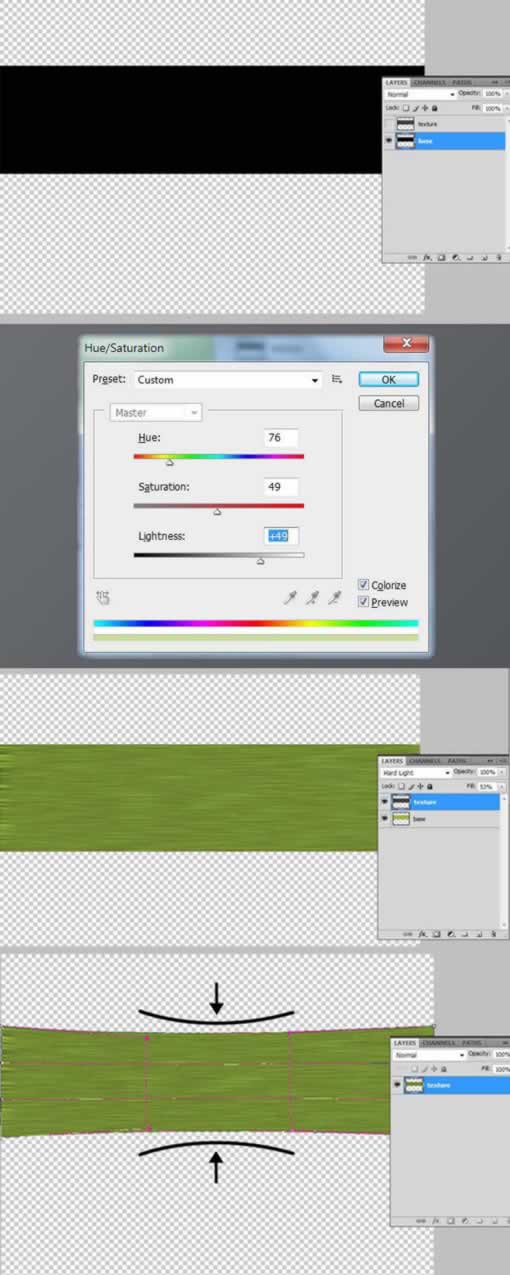Toggle visibility of texture layer in top Layers panel
This screenshot has height=1275, width=510.
pos(389,124)
